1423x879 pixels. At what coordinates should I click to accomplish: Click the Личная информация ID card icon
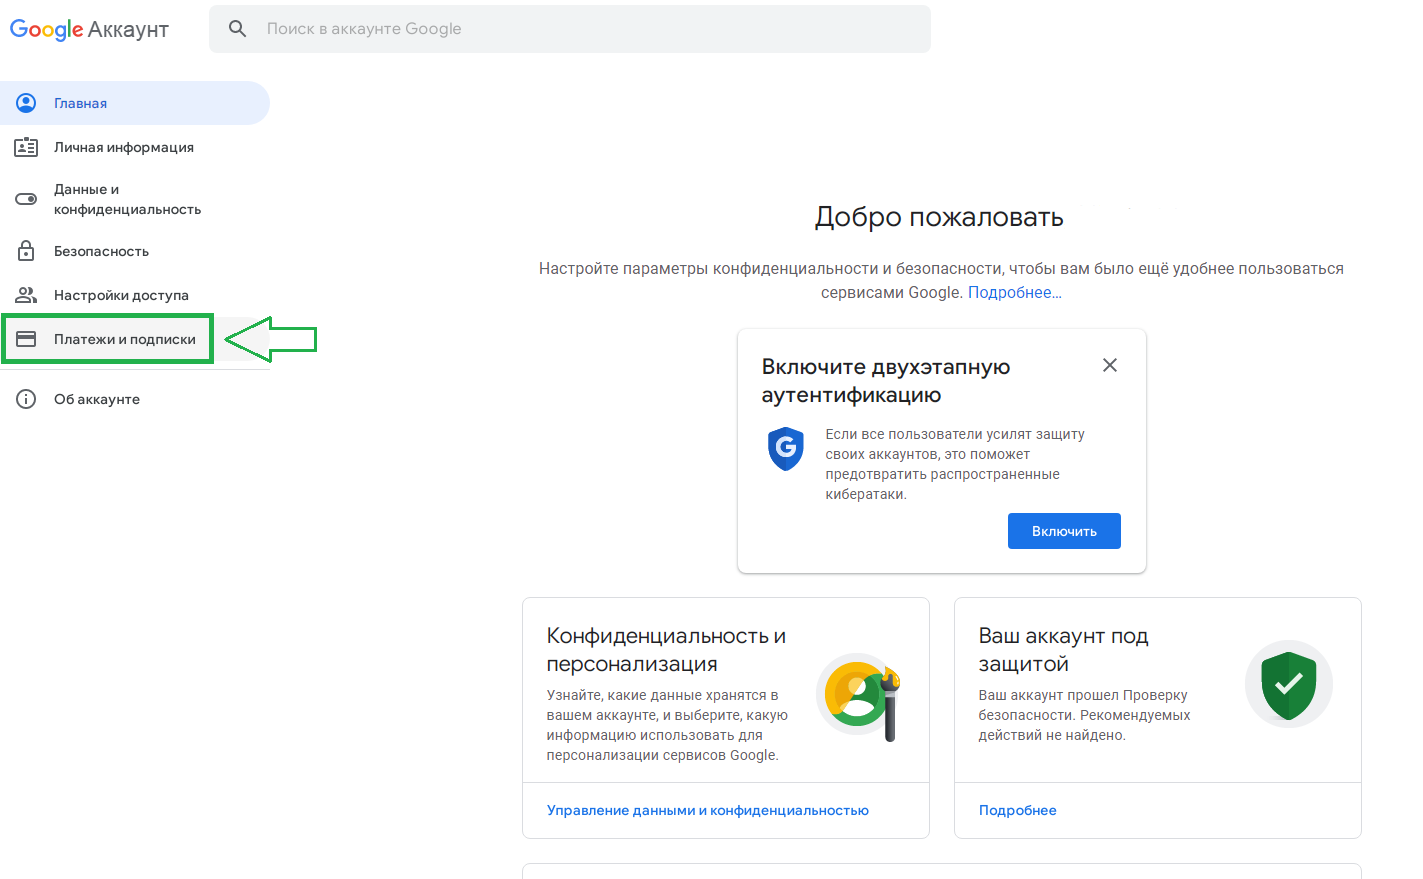tap(26, 147)
